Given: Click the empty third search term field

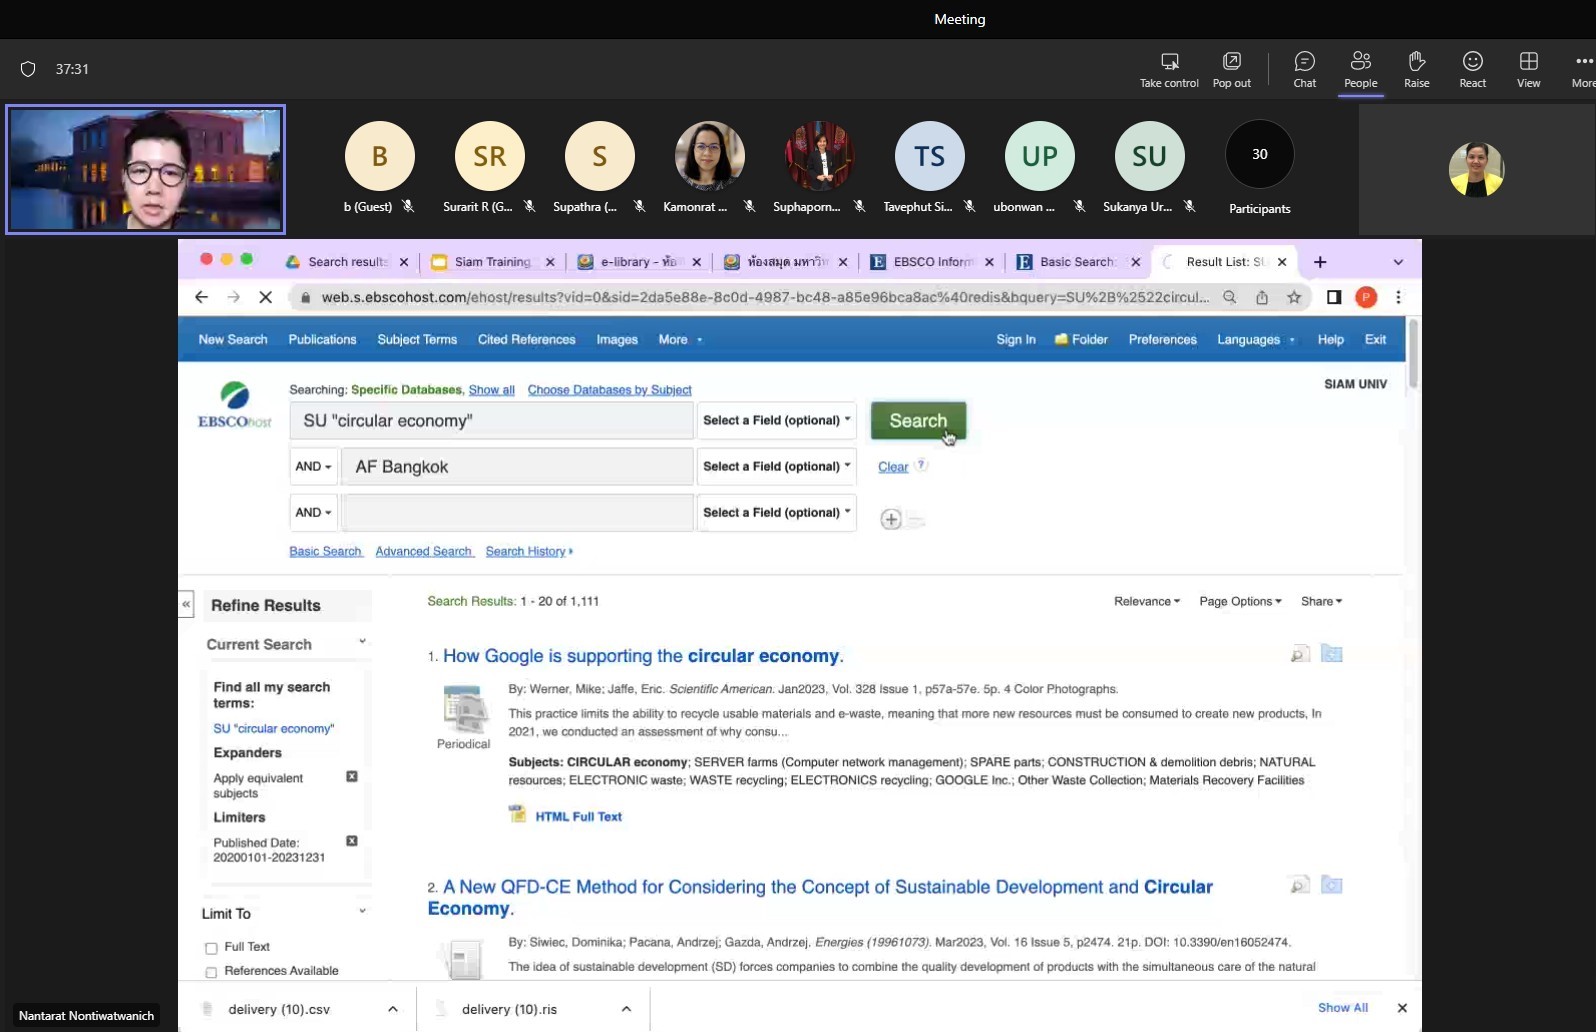Looking at the screenshot, I should pos(517,513).
